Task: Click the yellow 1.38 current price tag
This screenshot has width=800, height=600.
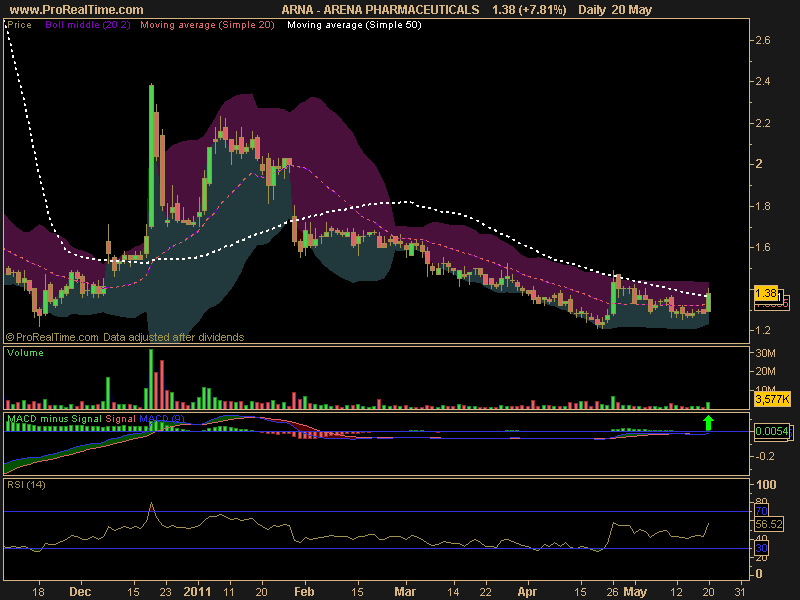Action: 765,293
